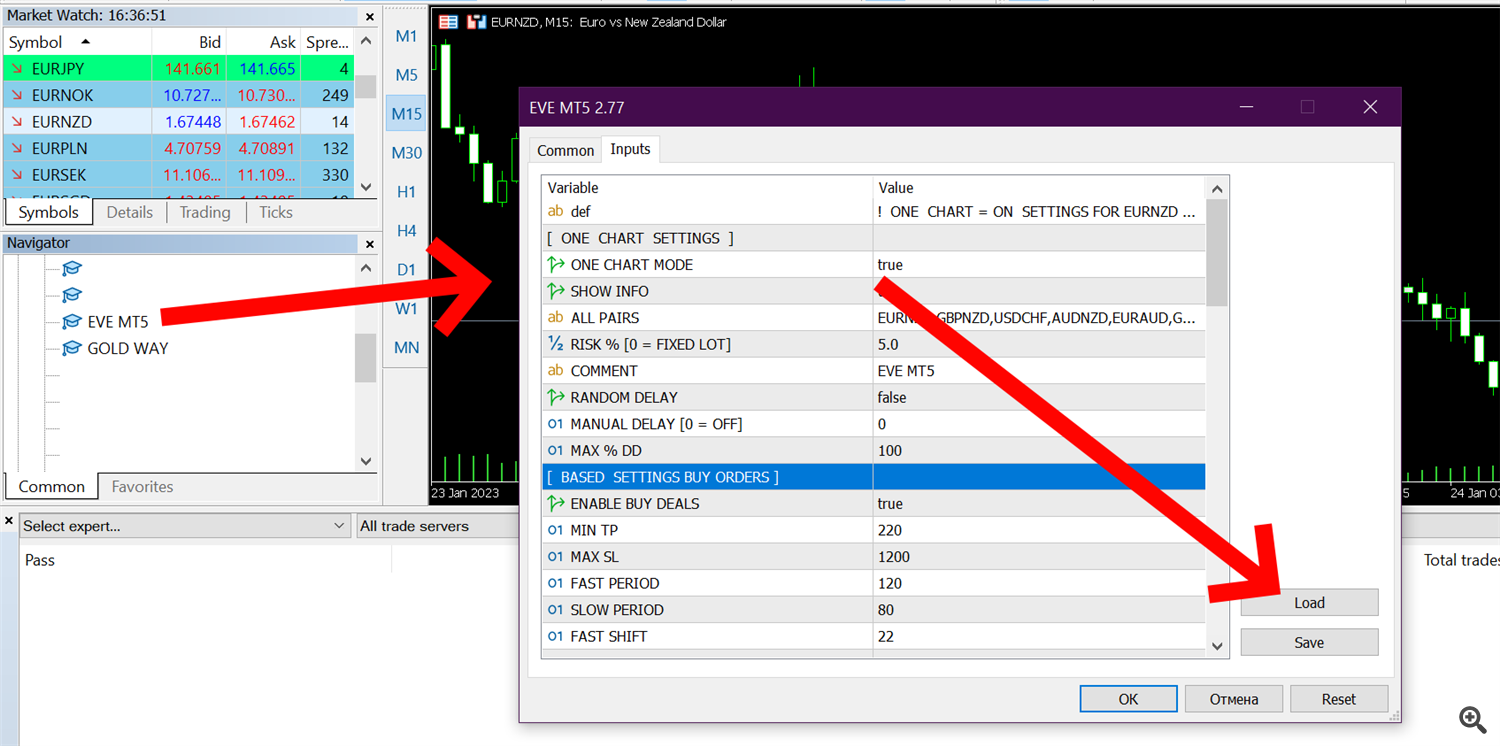
Task: Click the Market Watch scrollbar down arrow
Action: point(366,187)
